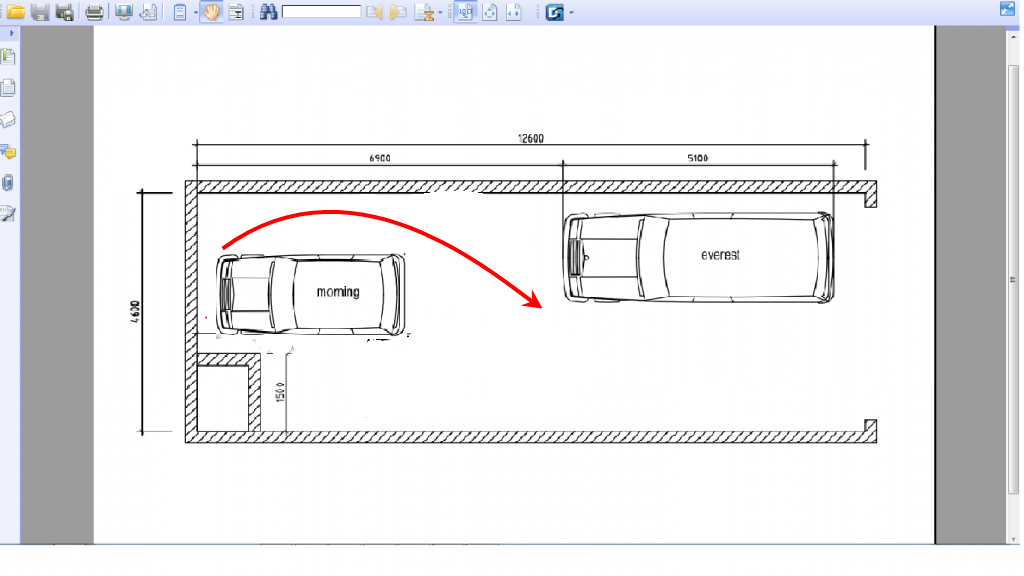Select the Hand pan tool
The image size is (1024, 576).
tap(212, 12)
